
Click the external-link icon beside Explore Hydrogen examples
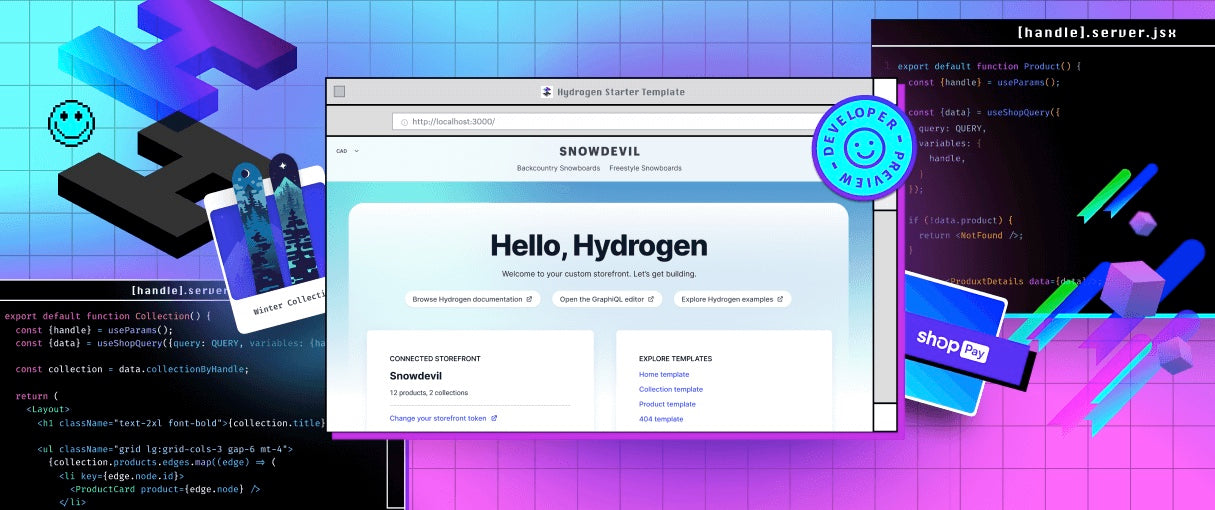tap(780, 299)
